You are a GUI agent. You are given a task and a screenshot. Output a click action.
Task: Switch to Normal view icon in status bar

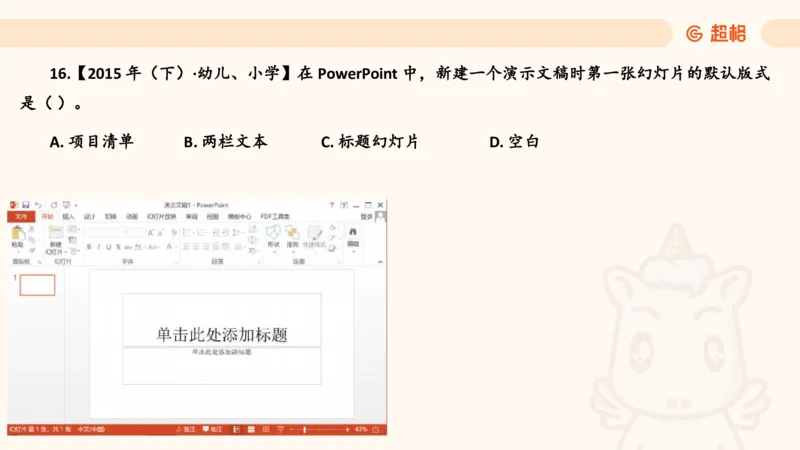236,430
